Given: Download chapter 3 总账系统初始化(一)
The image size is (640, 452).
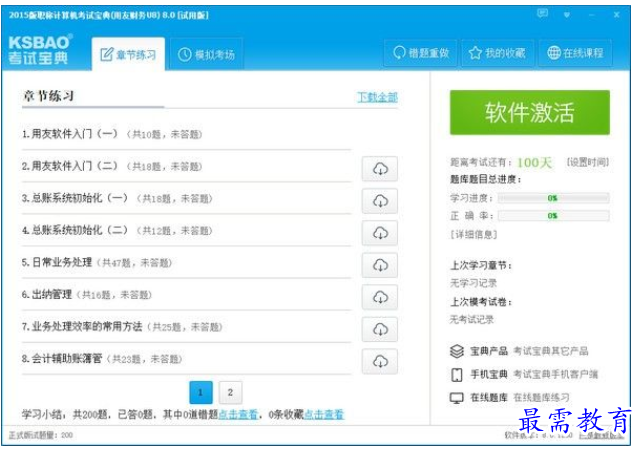Looking at the screenshot, I should click(380, 201).
